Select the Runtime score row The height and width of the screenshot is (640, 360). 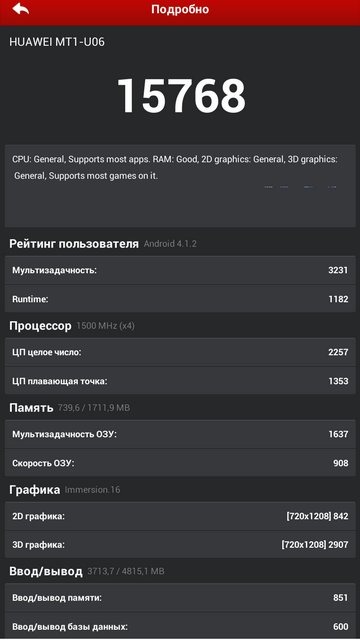coord(180,299)
